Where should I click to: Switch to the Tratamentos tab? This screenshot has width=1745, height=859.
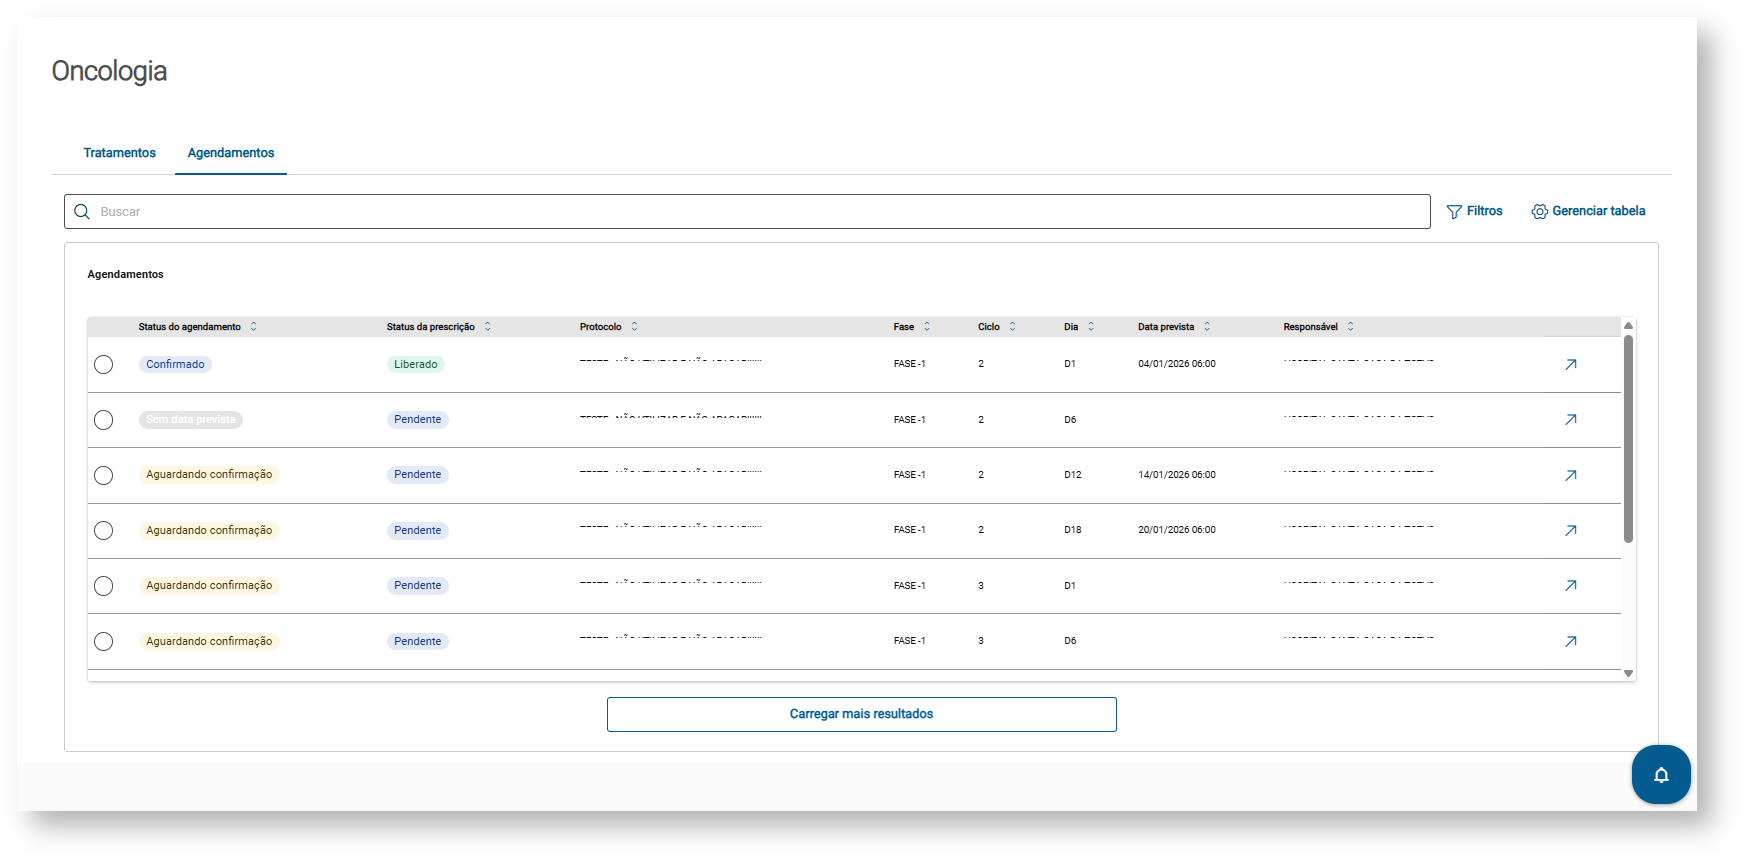pos(120,153)
